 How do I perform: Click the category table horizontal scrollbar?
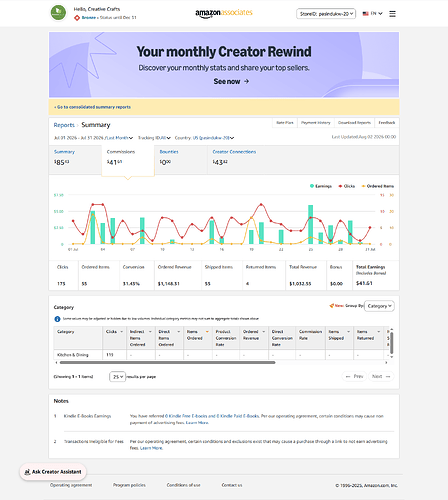tap(166, 362)
